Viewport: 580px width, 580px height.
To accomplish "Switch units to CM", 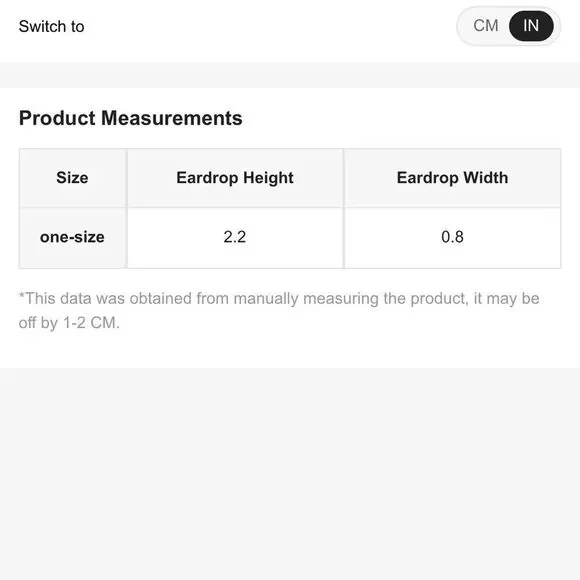I will (486, 26).
